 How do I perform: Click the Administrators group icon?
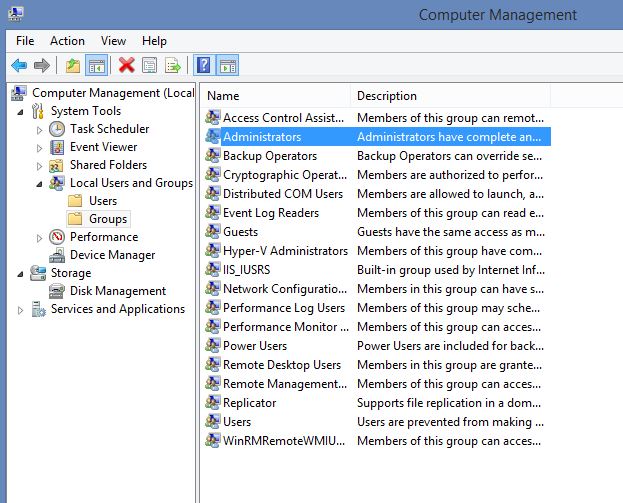point(213,137)
